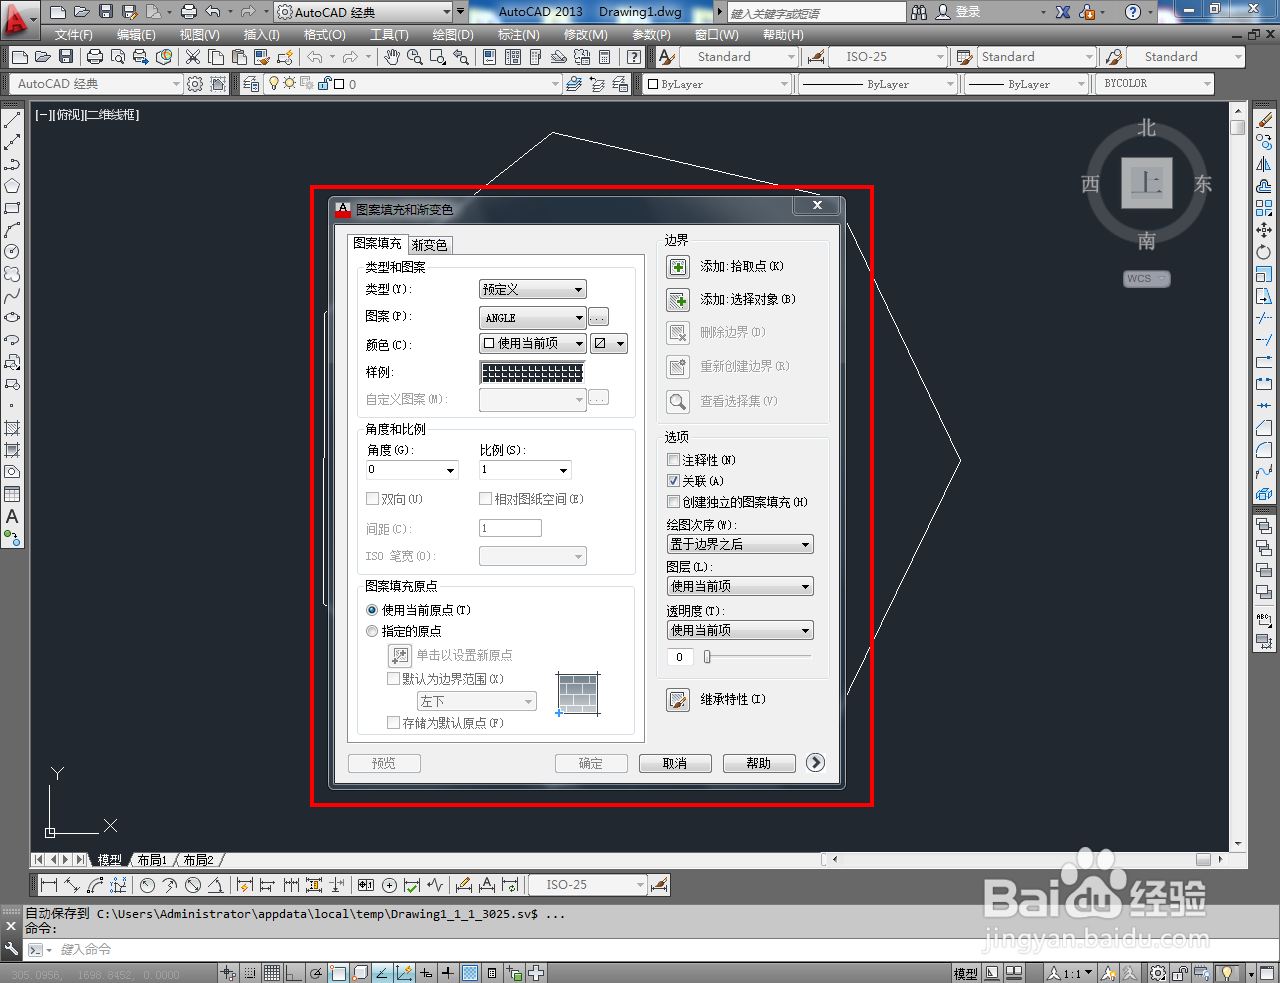Click the 取消 (Cancel) button
Viewport: 1280px width, 983px height.
pos(675,763)
